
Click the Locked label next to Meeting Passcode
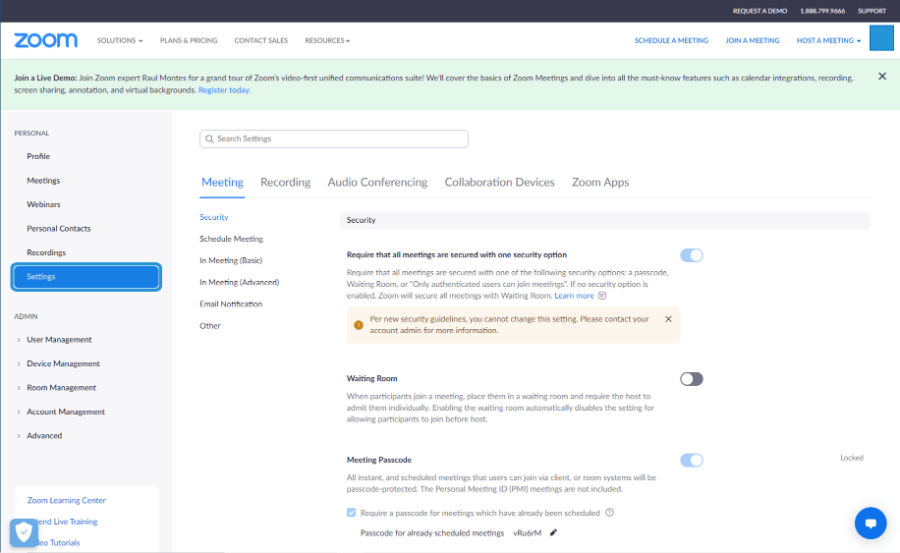[x=852, y=458]
